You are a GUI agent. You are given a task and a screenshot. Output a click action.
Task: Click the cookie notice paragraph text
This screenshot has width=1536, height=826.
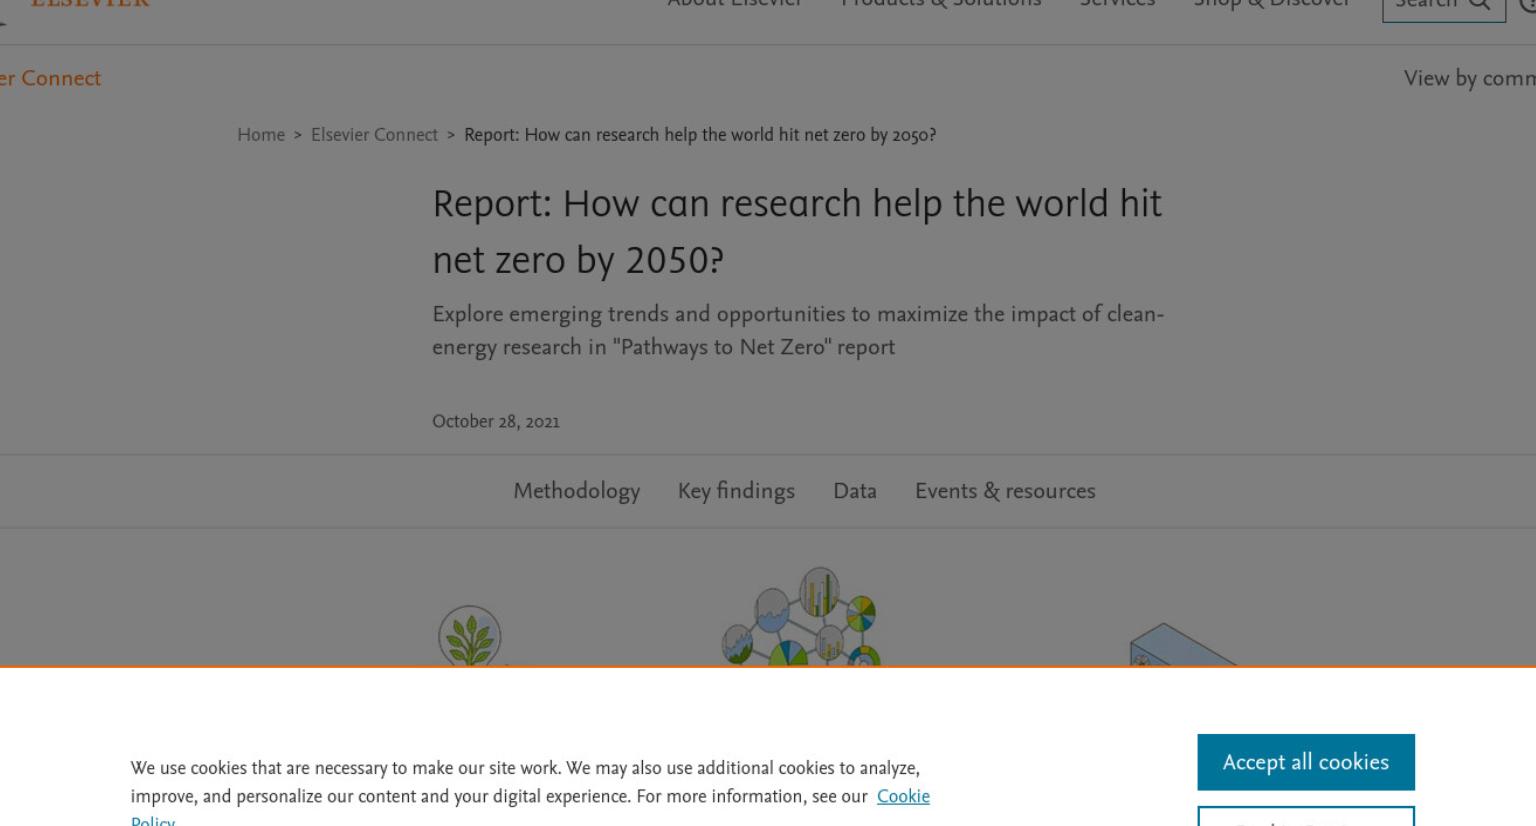[530, 790]
